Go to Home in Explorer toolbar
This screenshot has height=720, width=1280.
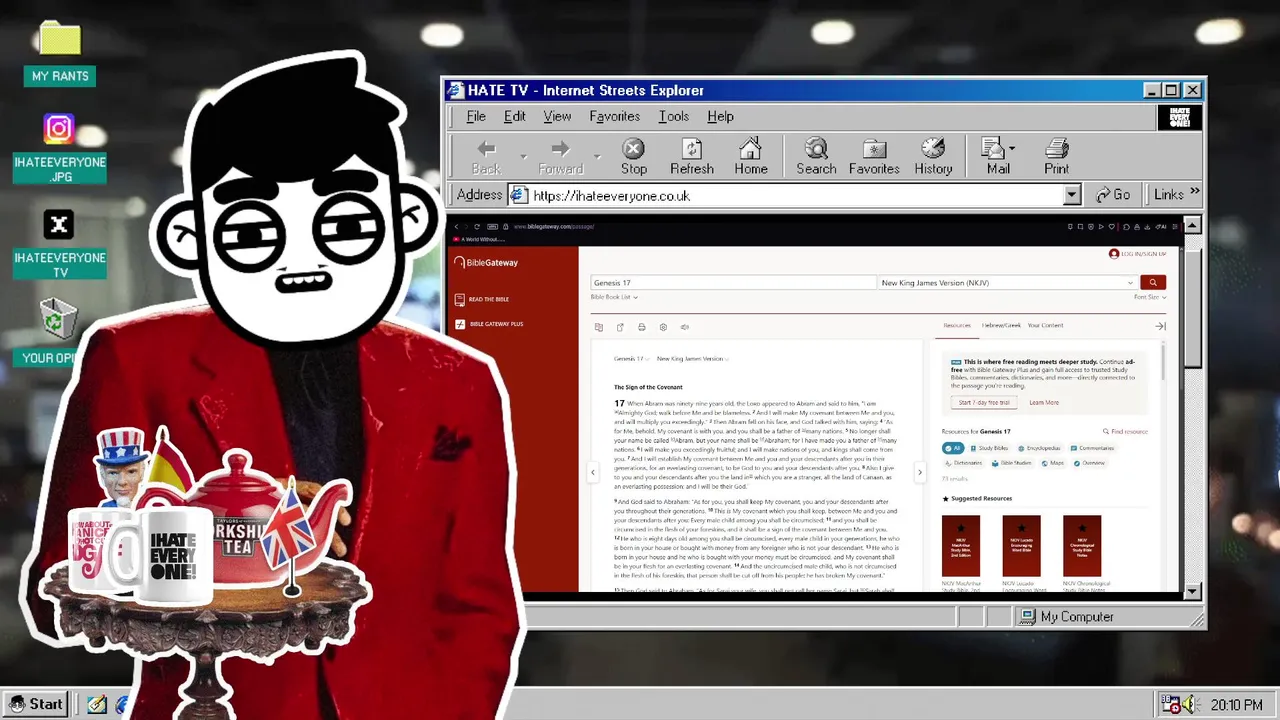pos(751,156)
